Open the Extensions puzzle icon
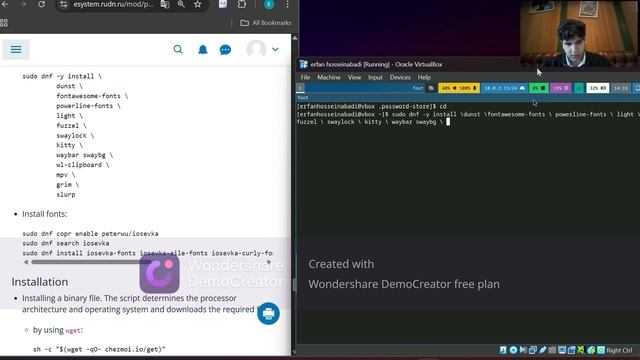The height and width of the screenshot is (360, 640). click(x=242, y=4)
